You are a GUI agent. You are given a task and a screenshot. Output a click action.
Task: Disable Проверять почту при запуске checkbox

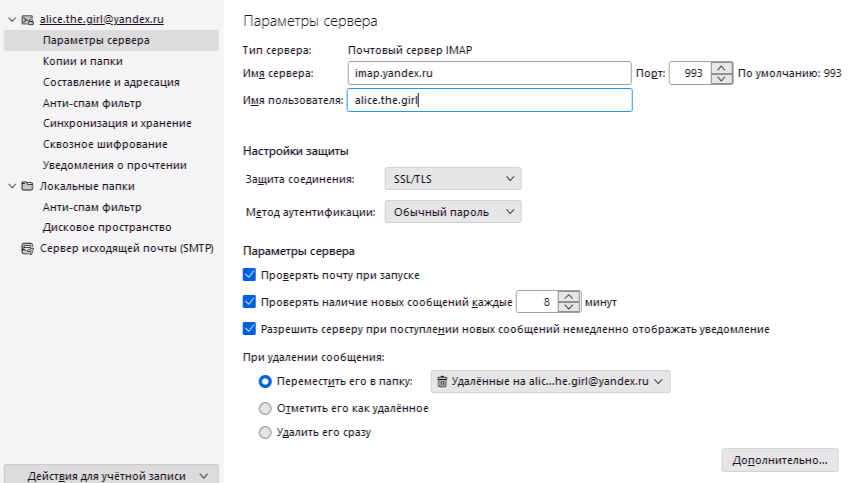point(250,274)
